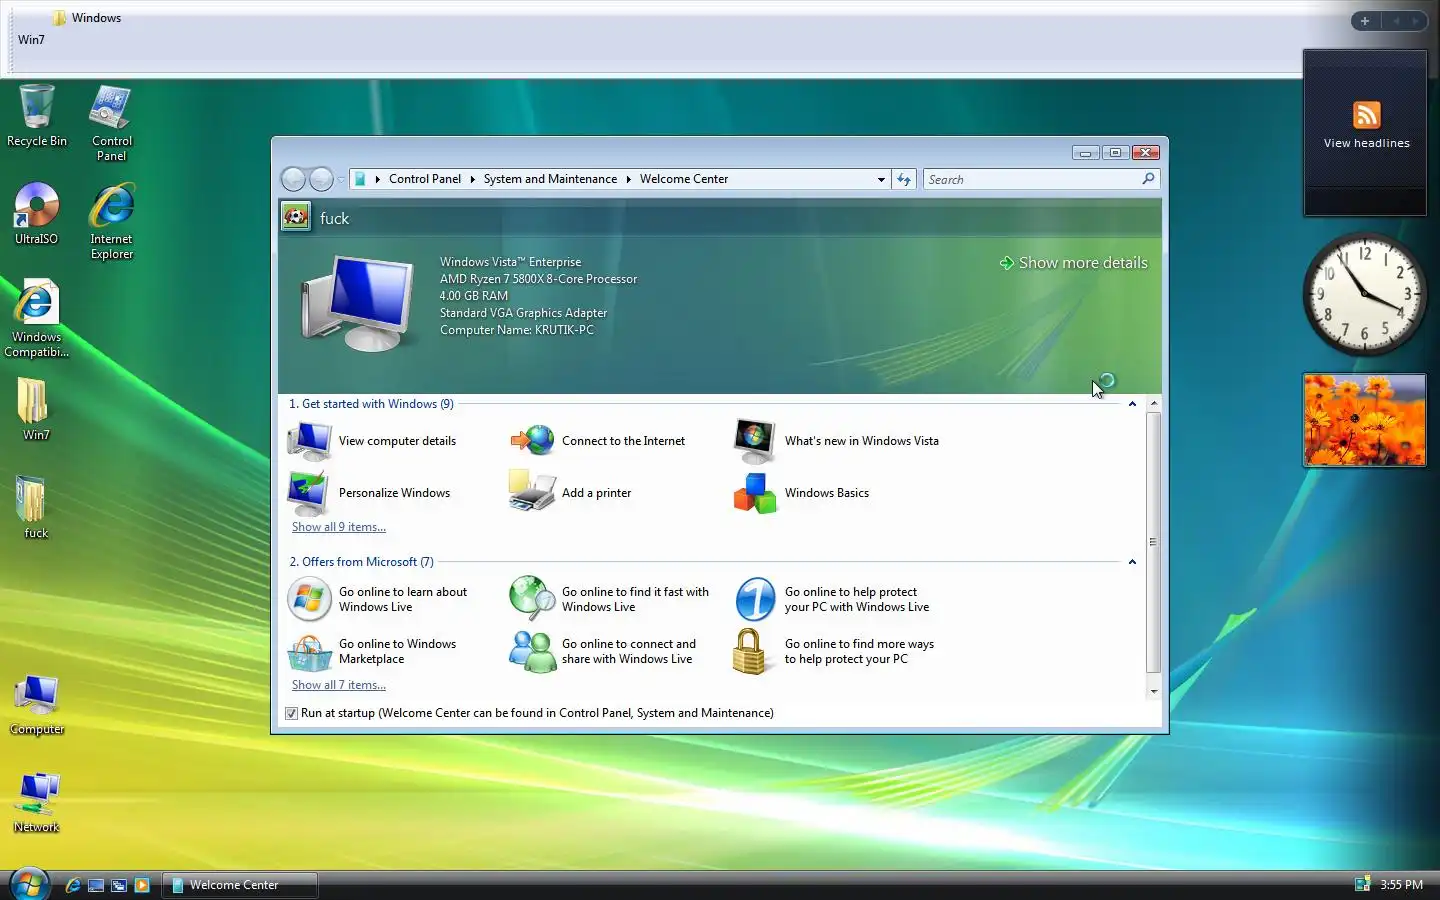
Task: Click Show more details link
Action: click(x=1073, y=263)
